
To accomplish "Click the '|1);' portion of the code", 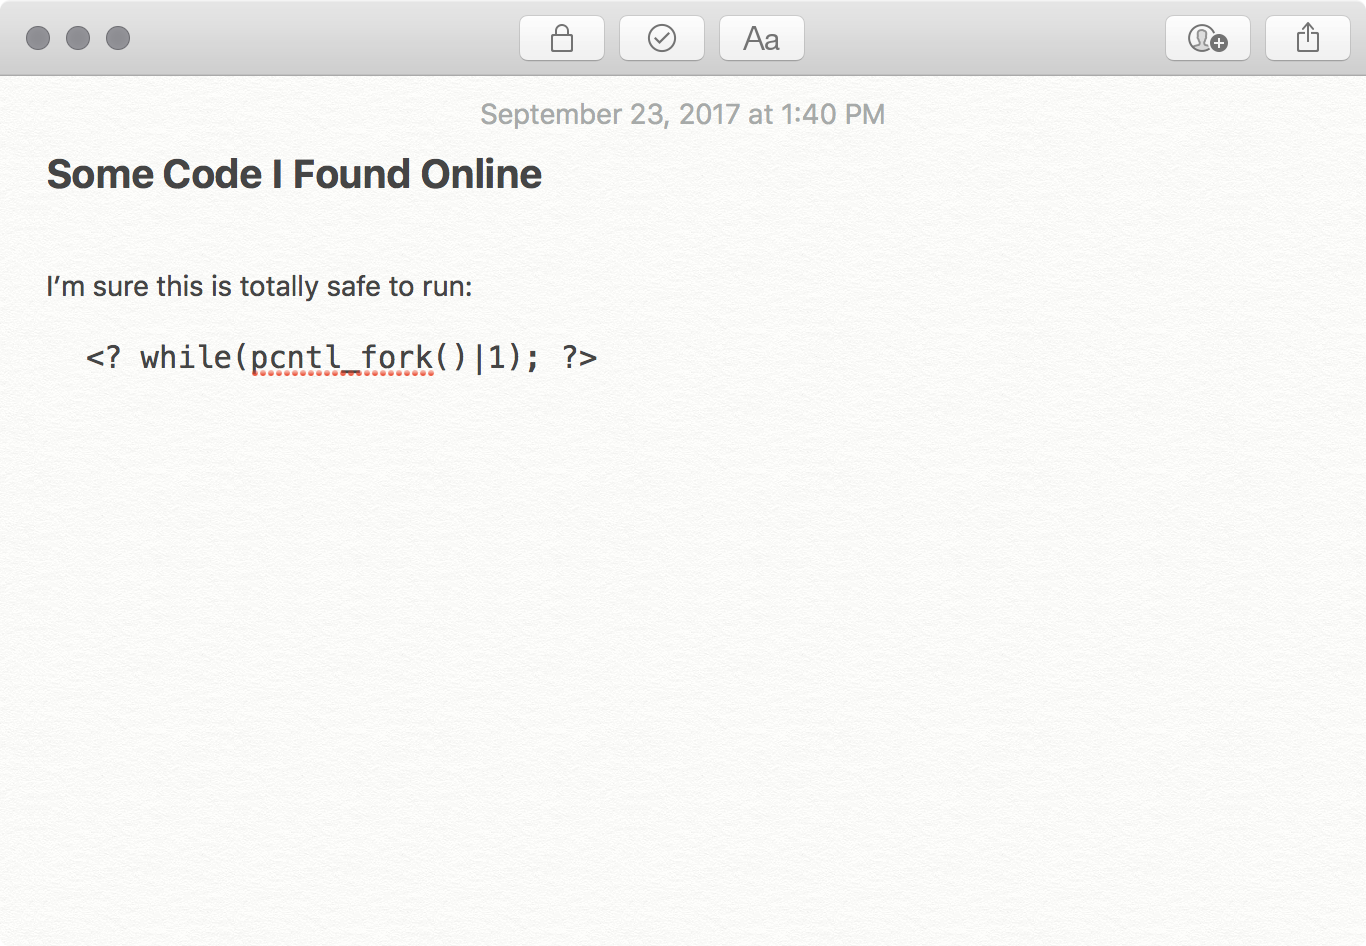I will 507,357.
